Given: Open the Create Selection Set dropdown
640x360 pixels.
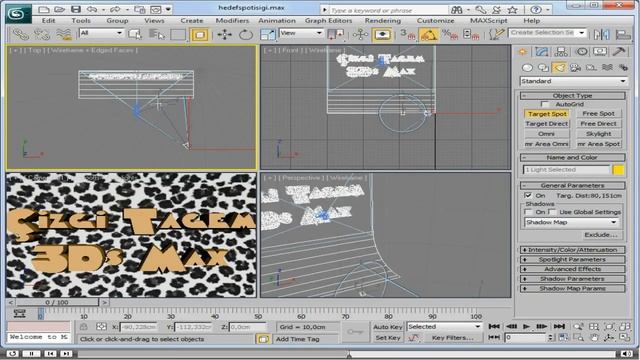Looking at the screenshot, I should (547, 33).
